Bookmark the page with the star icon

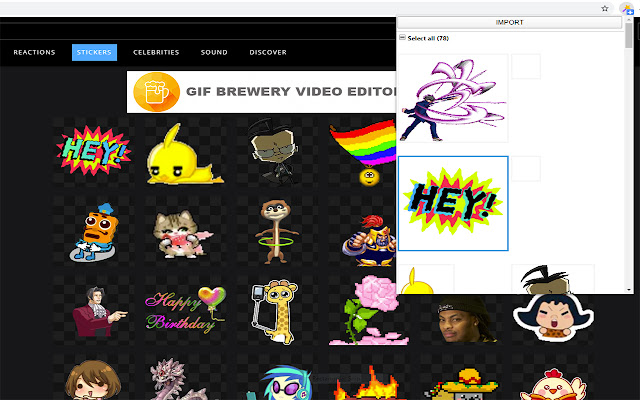(x=605, y=8)
